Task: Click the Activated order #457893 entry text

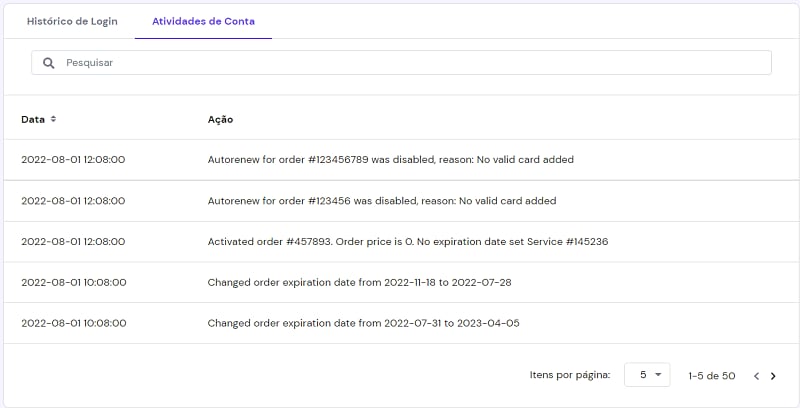Action: click(408, 241)
